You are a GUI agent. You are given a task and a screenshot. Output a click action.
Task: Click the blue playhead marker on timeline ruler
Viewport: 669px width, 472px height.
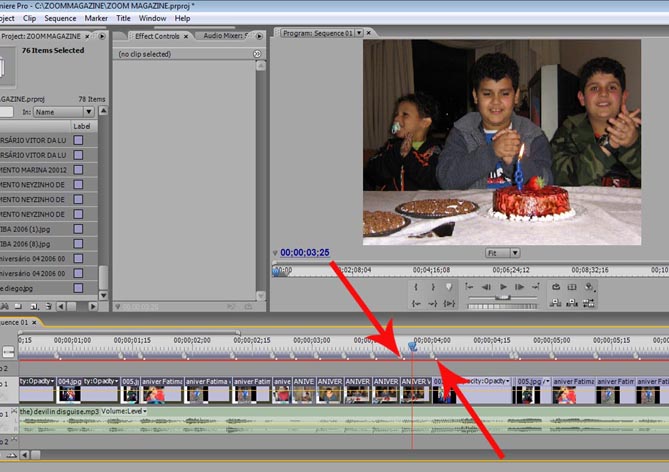click(x=412, y=345)
